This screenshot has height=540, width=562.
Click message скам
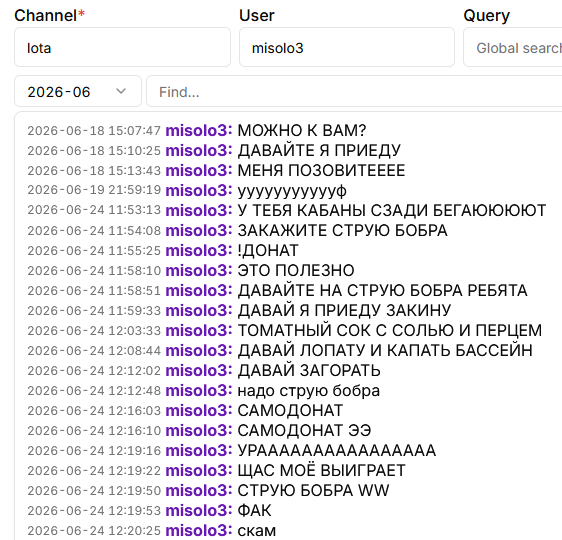[x=257, y=531]
